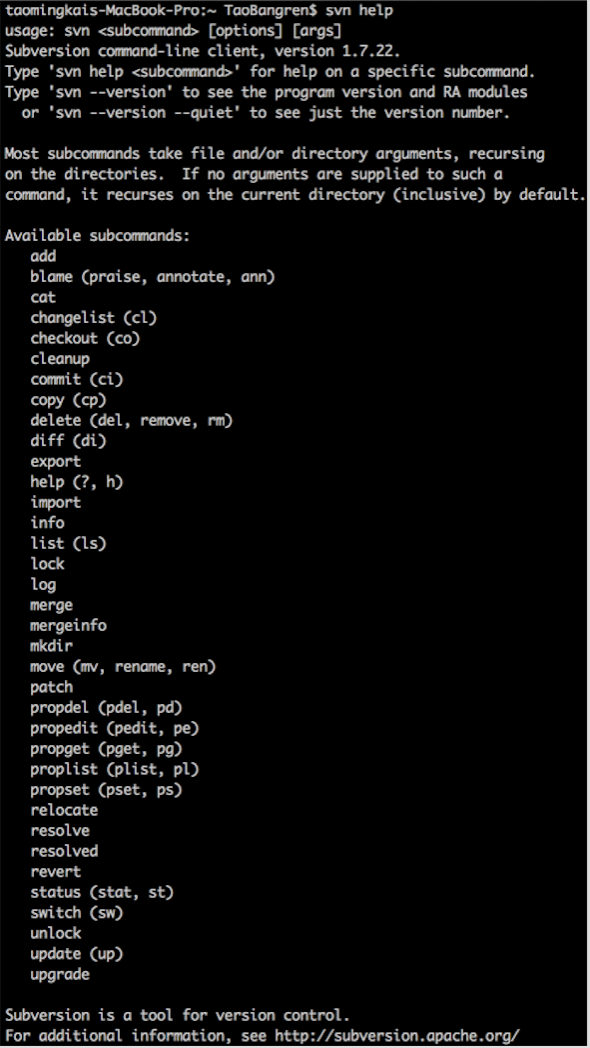Screen dimensions: 590x1048
Task: Select the 'move (mv, rename, ren)' line
Action: coord(123,666)
